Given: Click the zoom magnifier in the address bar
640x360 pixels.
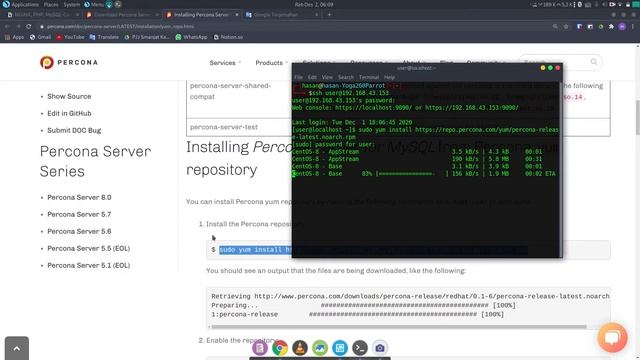Looking at the screenshot, I should (x=555, y=27).
